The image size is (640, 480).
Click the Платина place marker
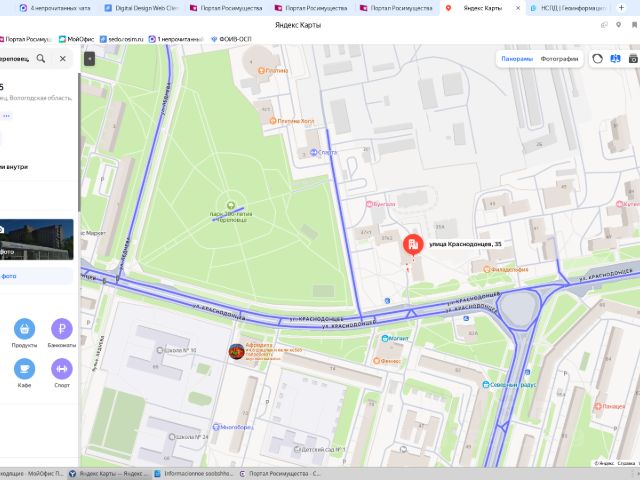262,71
